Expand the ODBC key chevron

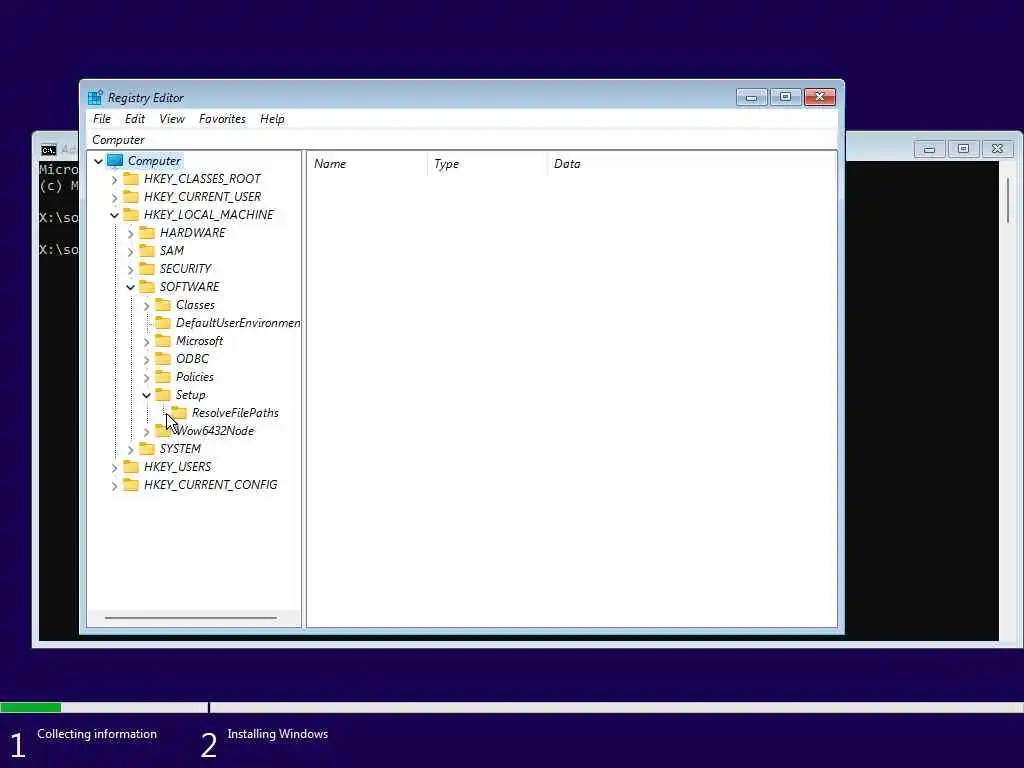146,359
